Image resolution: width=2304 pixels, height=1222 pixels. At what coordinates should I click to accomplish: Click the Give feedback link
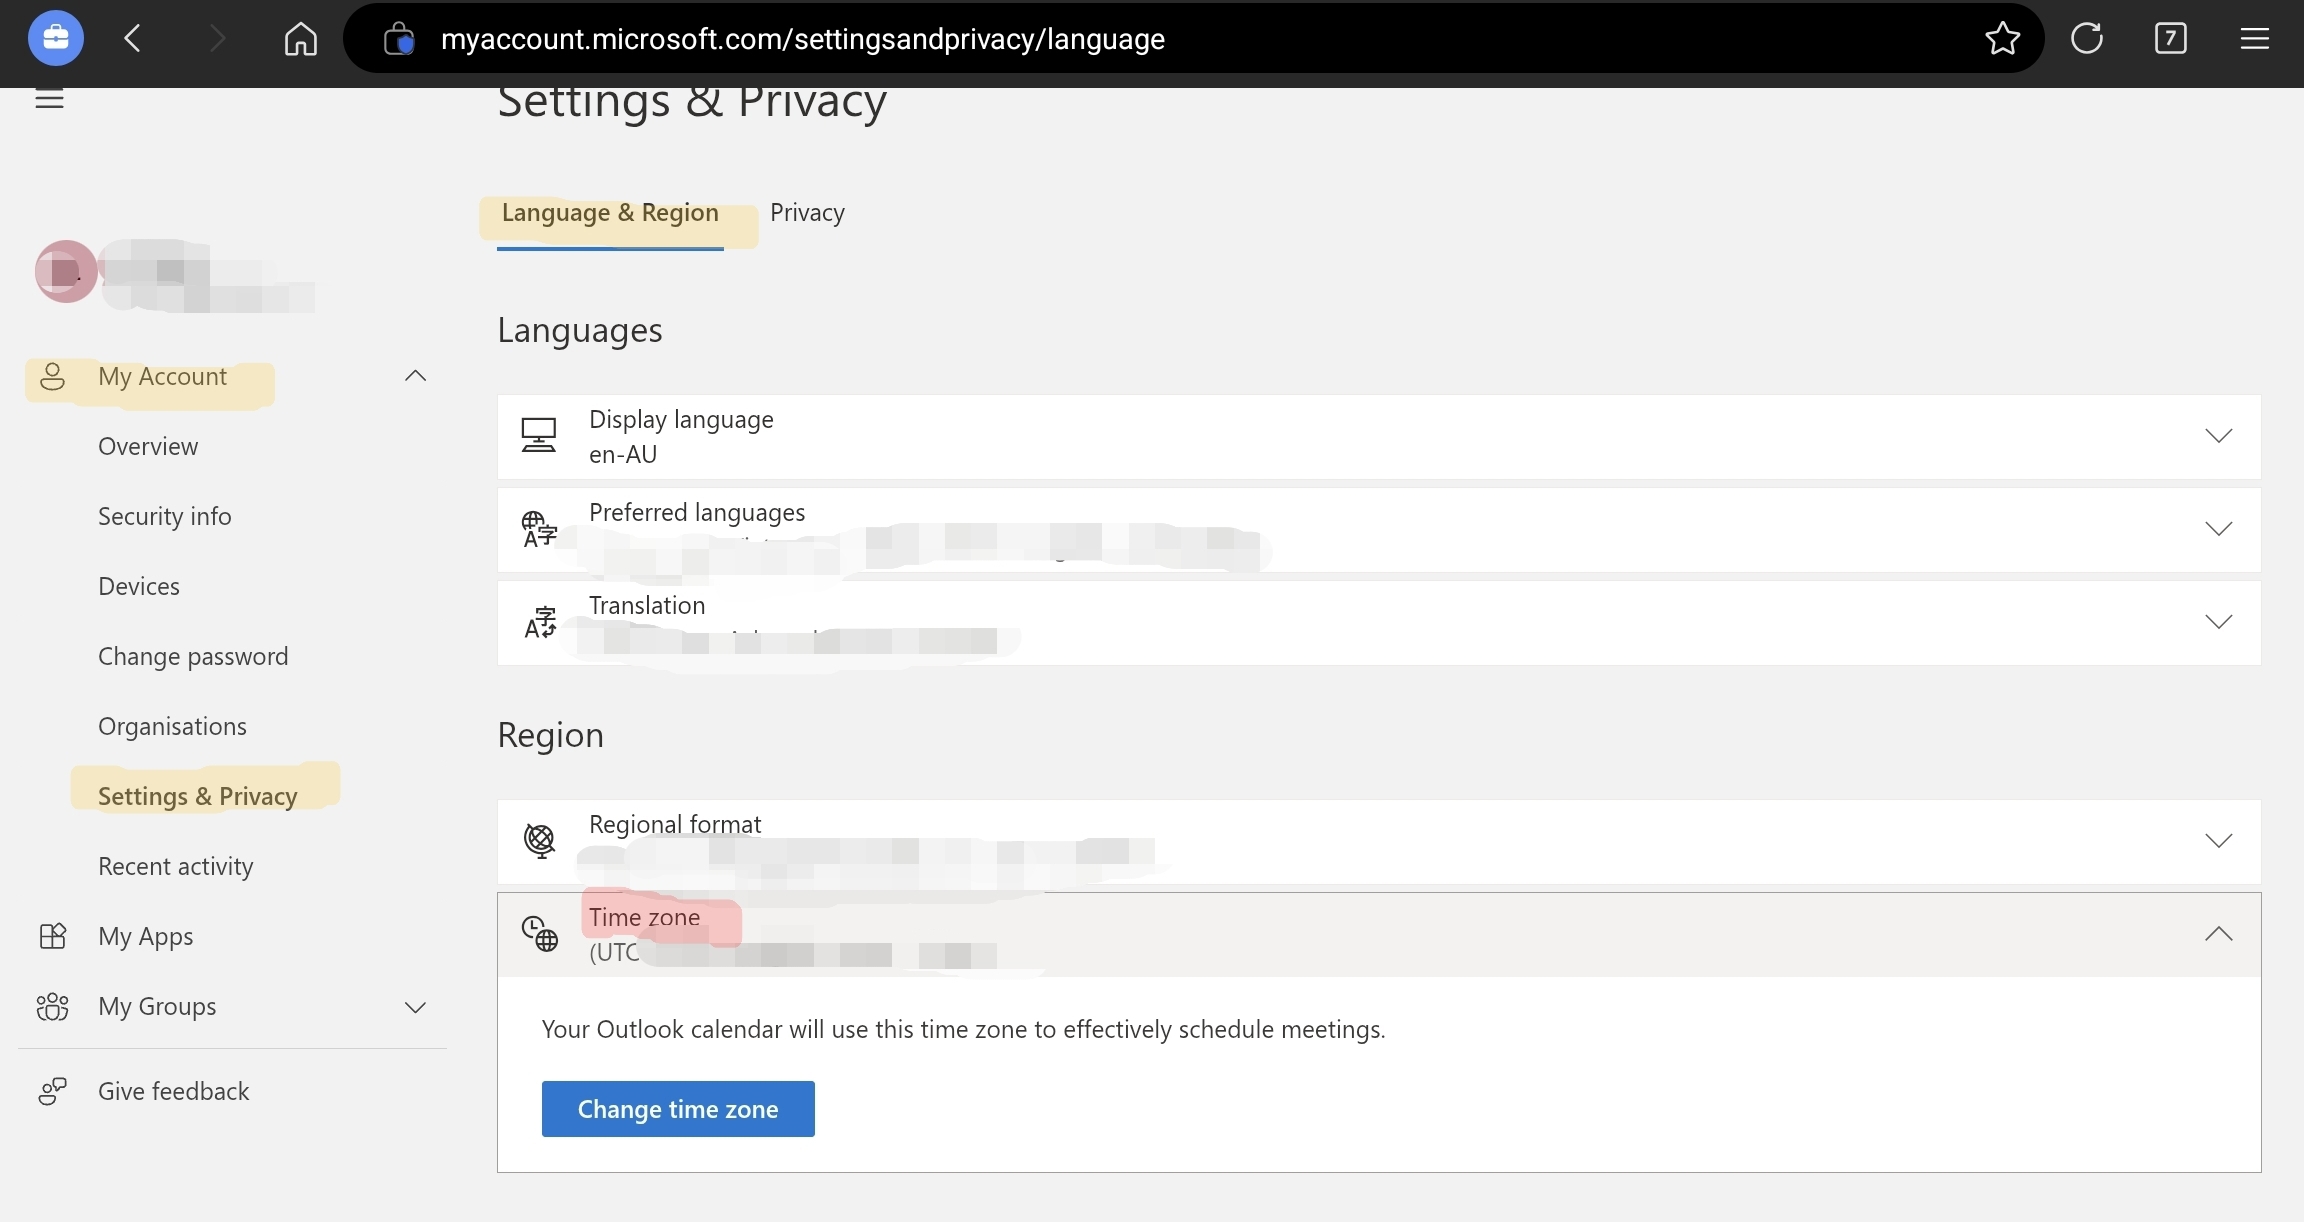(x=174, y=1091)
